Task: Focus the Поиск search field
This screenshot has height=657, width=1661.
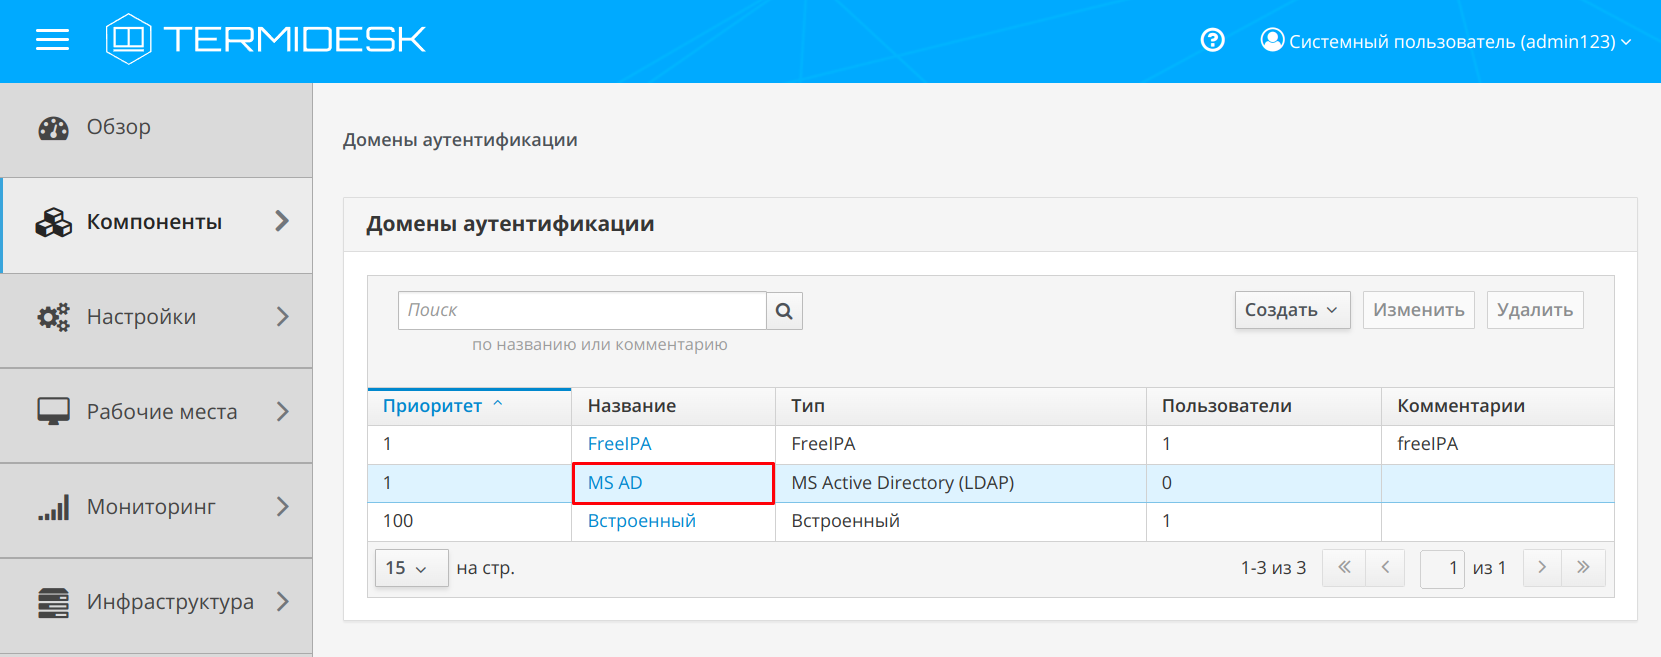Action: tap(582, 311)
